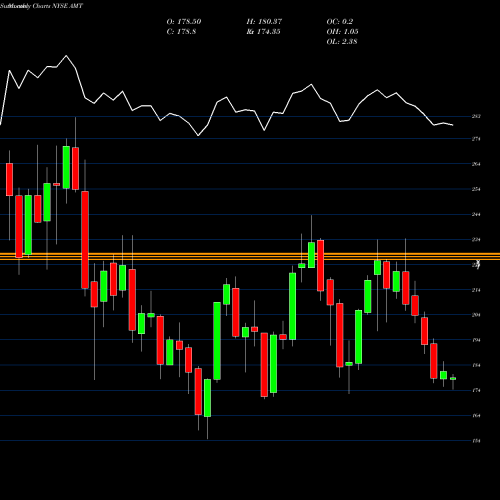
Task: Click the 254 price axis label
Action: (x=476, y=189)
